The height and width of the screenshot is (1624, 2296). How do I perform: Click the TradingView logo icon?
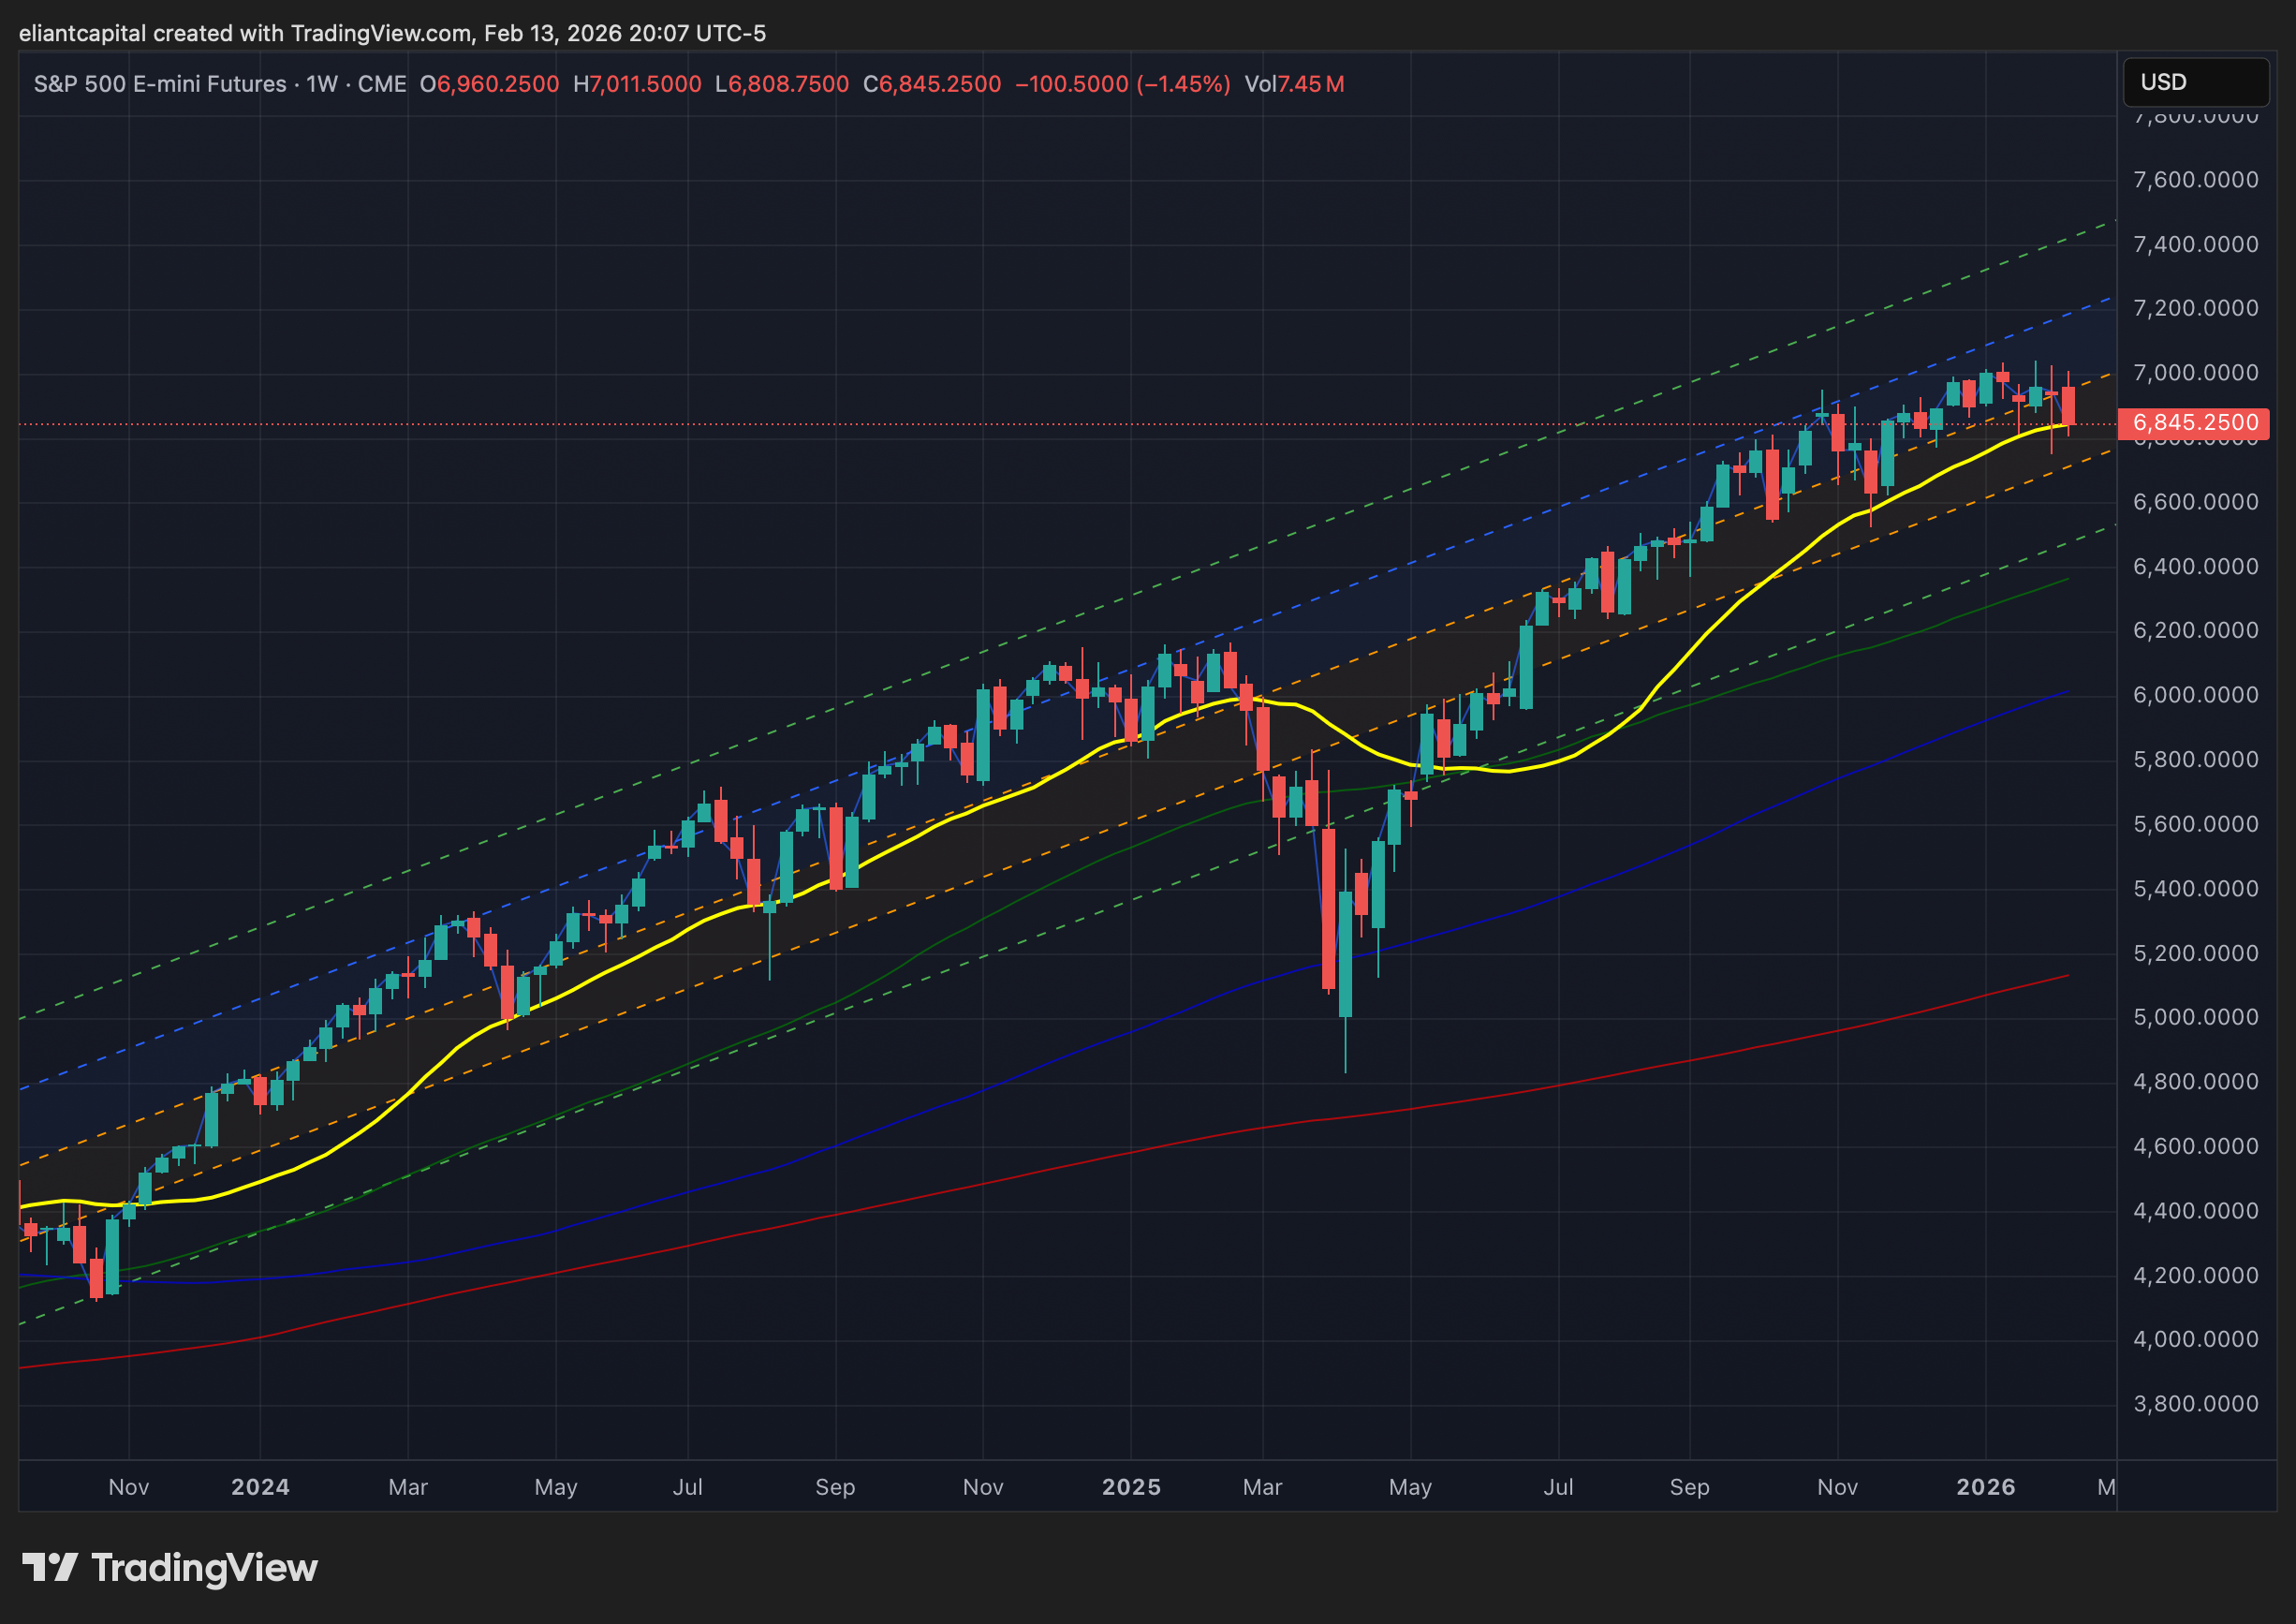pos(49,1567)
